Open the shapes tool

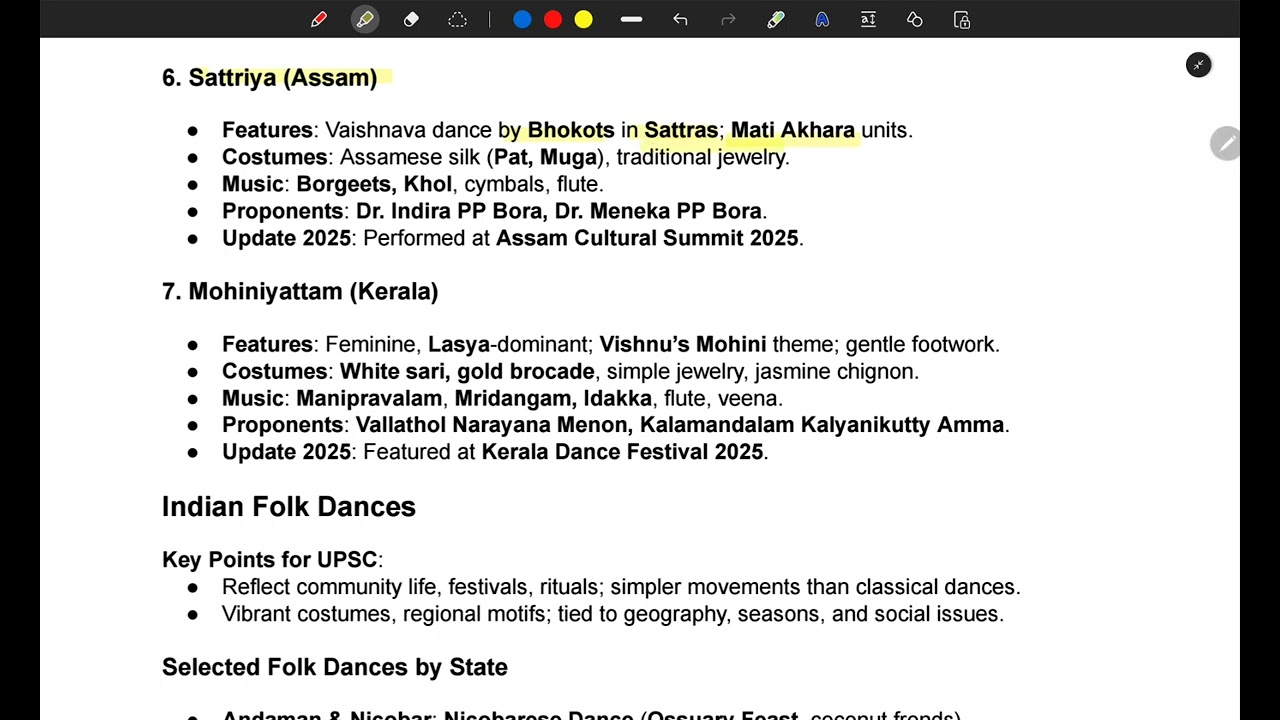tap(915, 20)
